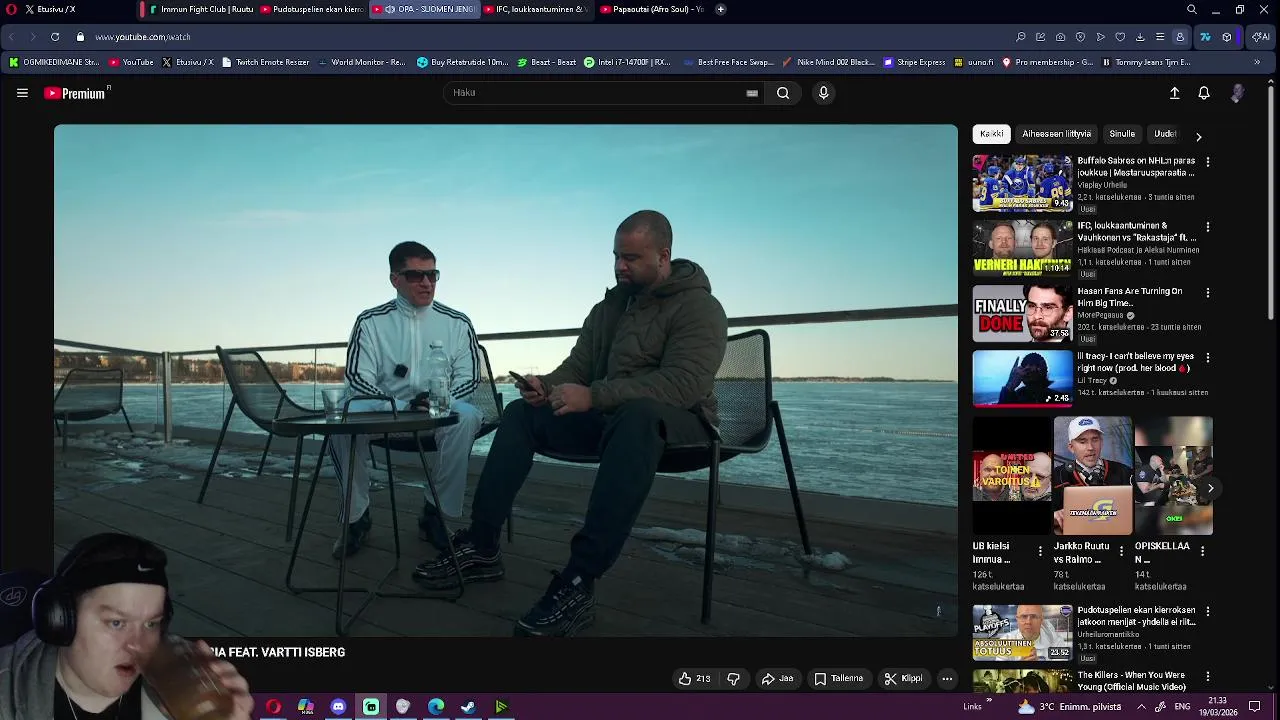Switch to the Papaoutai (Afro Soul) tab
The width and height of the screenshot is (1280, 720).
[x=652, y=9]
